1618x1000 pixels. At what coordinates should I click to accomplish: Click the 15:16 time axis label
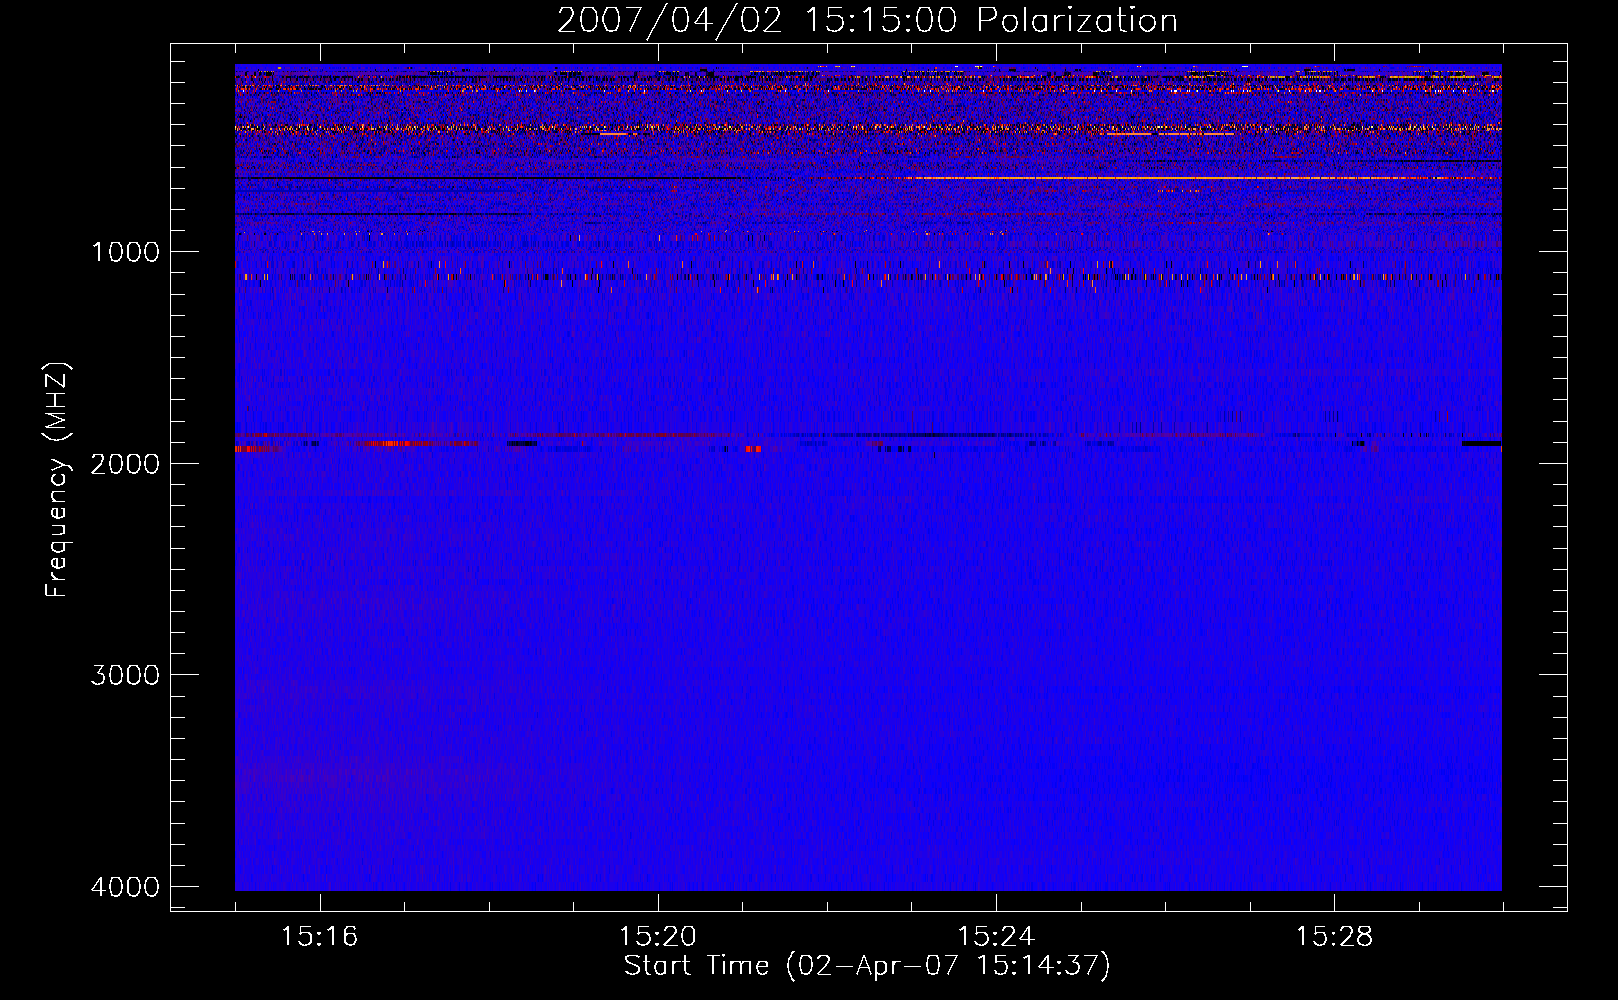coord(319,936)
